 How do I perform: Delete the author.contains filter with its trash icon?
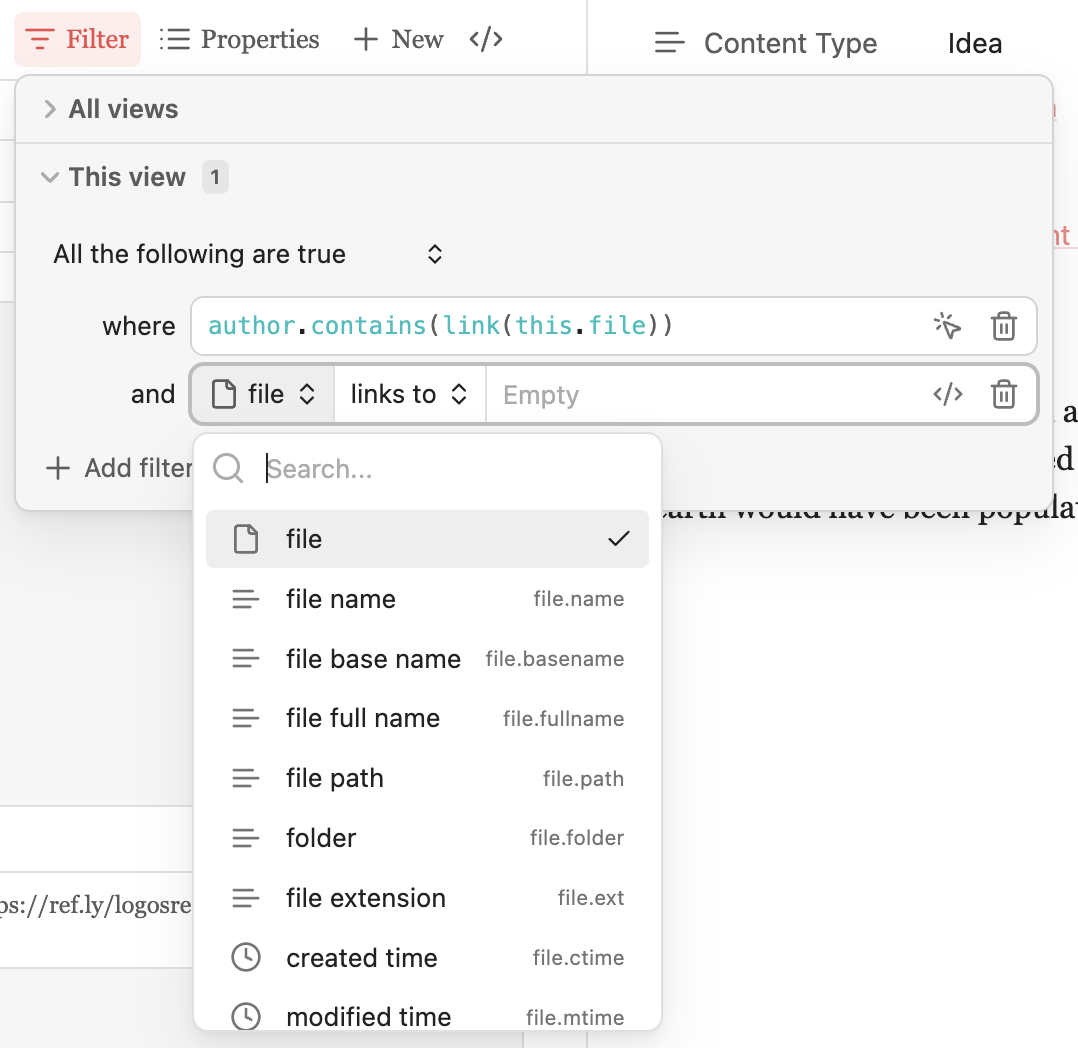(1003, 326)
